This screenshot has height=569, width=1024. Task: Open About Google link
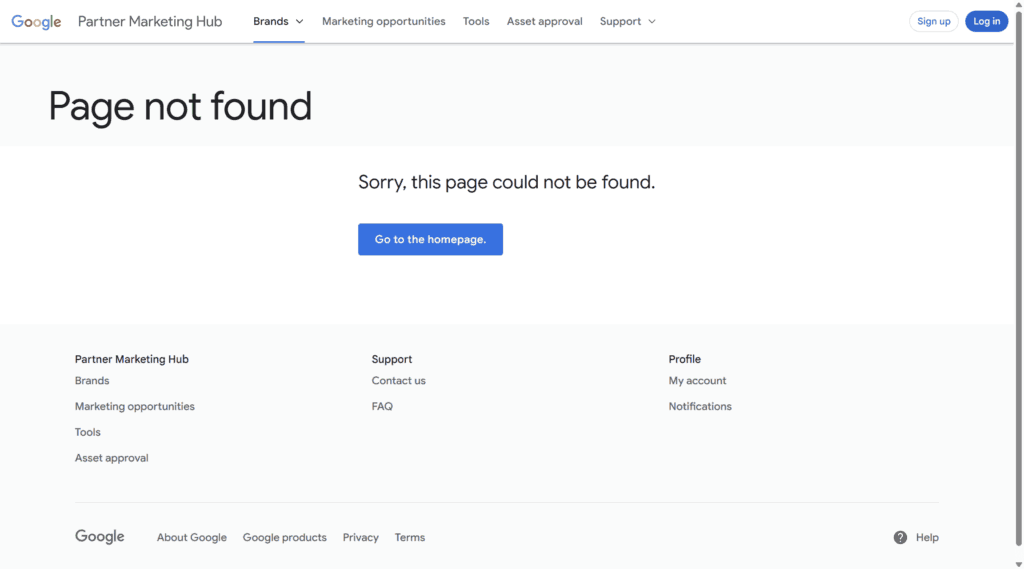click(191, 538)
